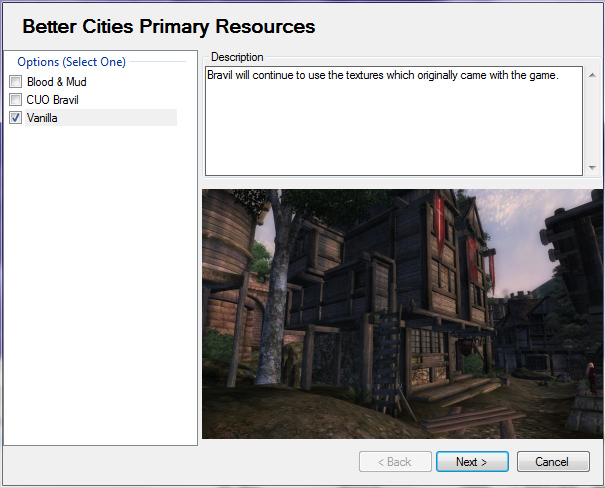Click the description scrollbar down arrow
The width and height of the screenshot is (605, 488).
pos(592,168)
